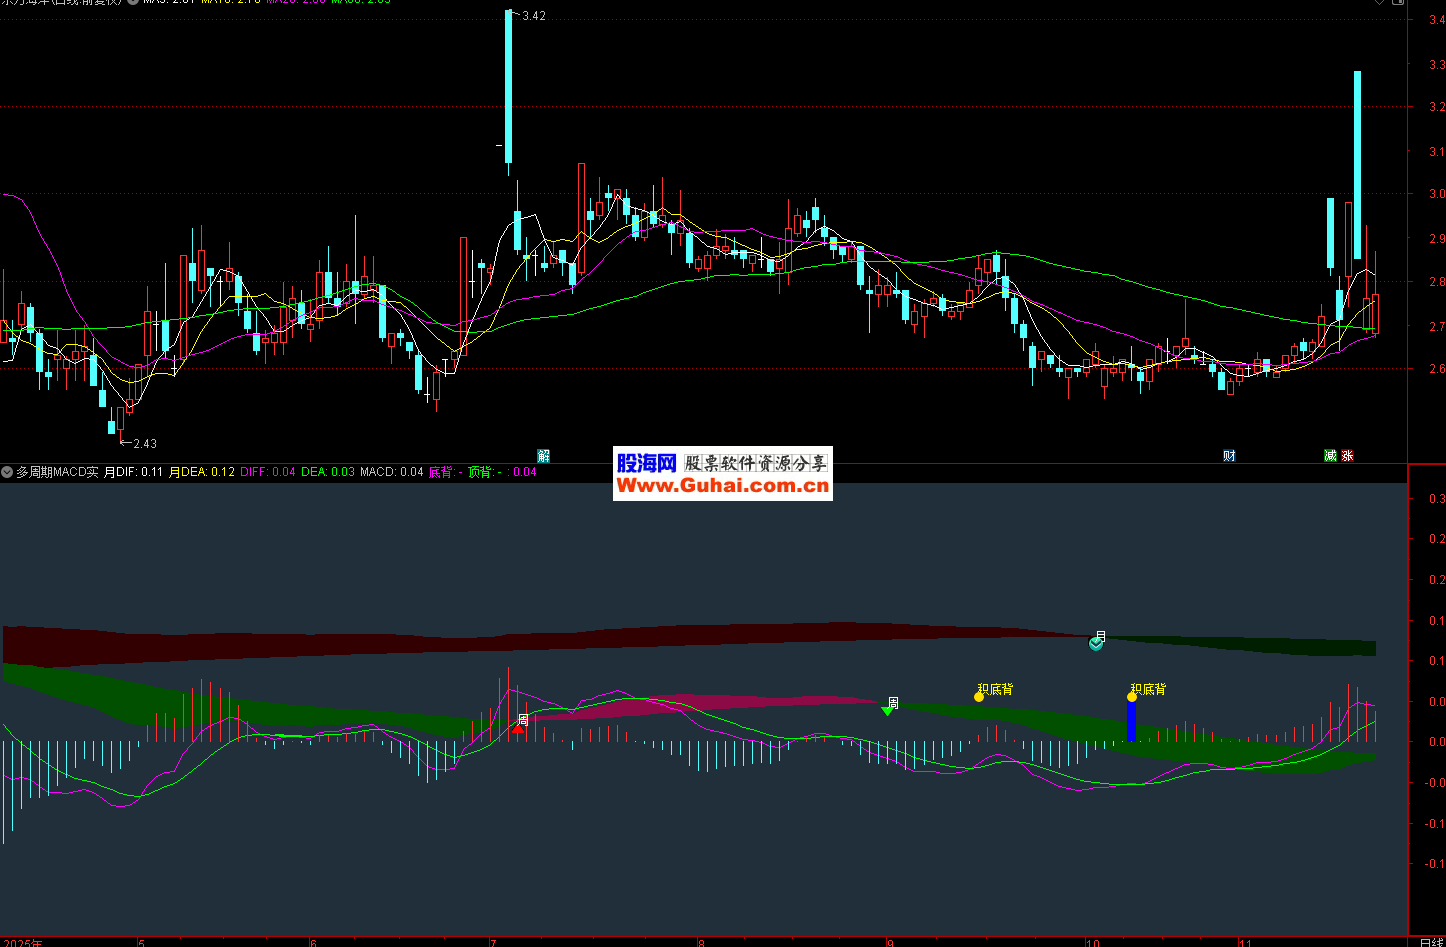Expand the 多周期MACD indicator dropdown arrow
1446x947 pixels.
[x=7, y=472]
